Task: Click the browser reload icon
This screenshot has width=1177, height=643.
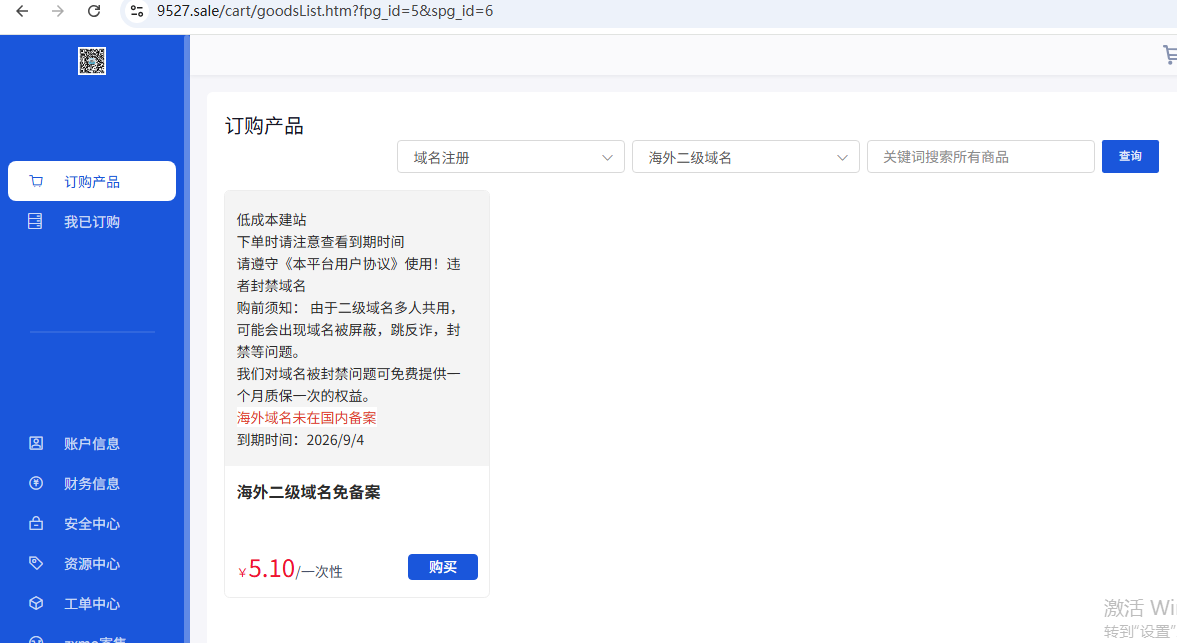Action: (94, 11)
